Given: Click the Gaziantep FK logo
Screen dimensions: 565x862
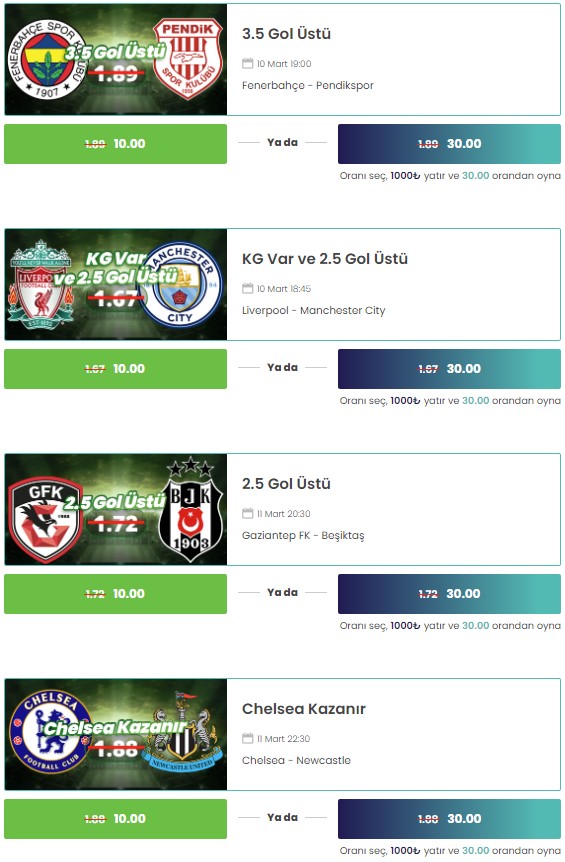Looking at the screenshot, I should pyautogui.click(x=45, y=519).
